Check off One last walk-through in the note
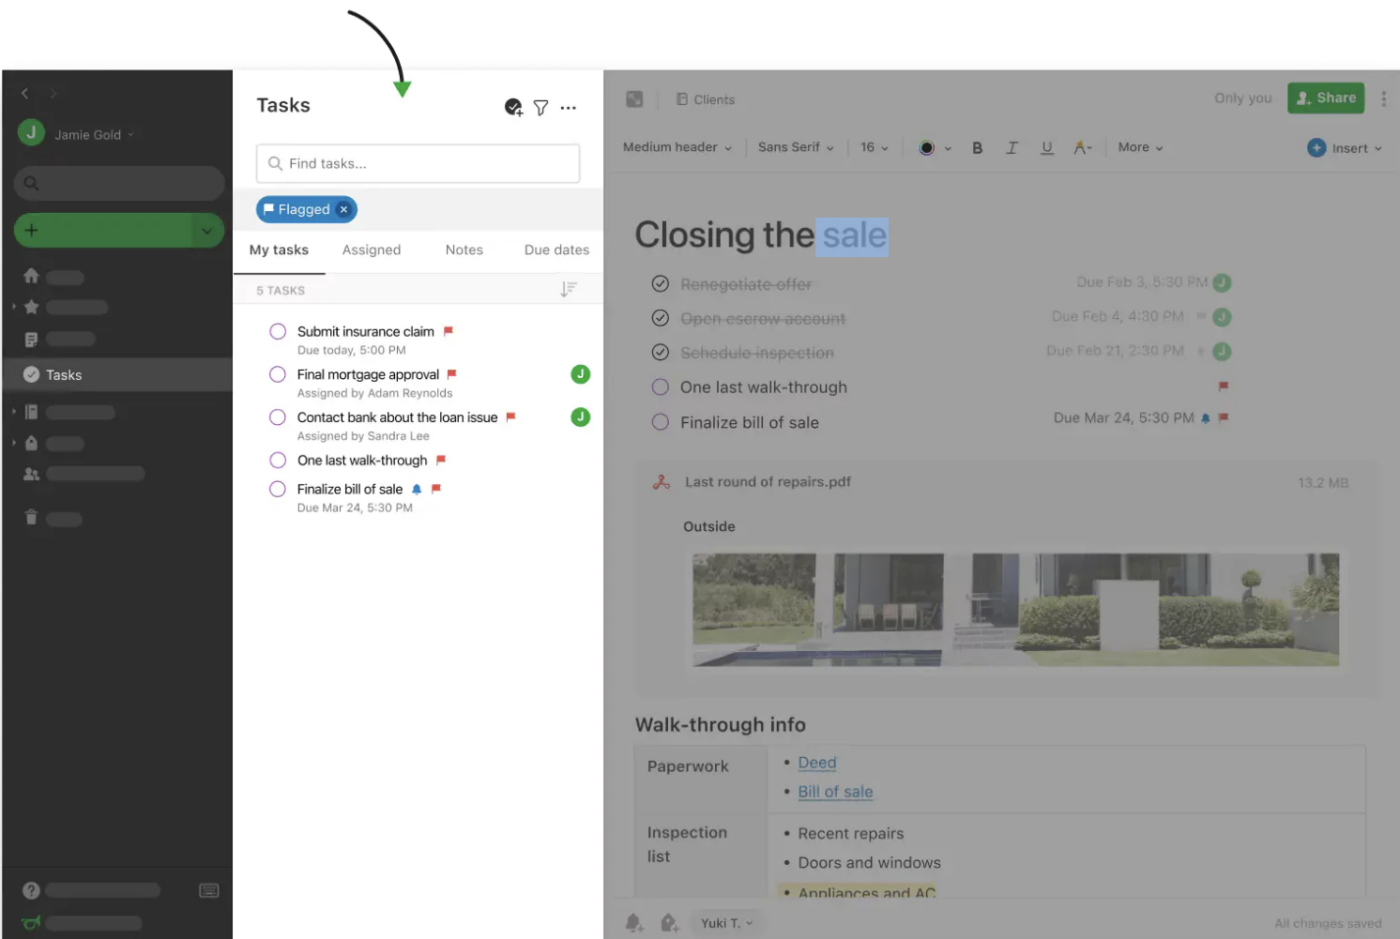Screen dimensions: 1400x939 (x=660, y=387)
